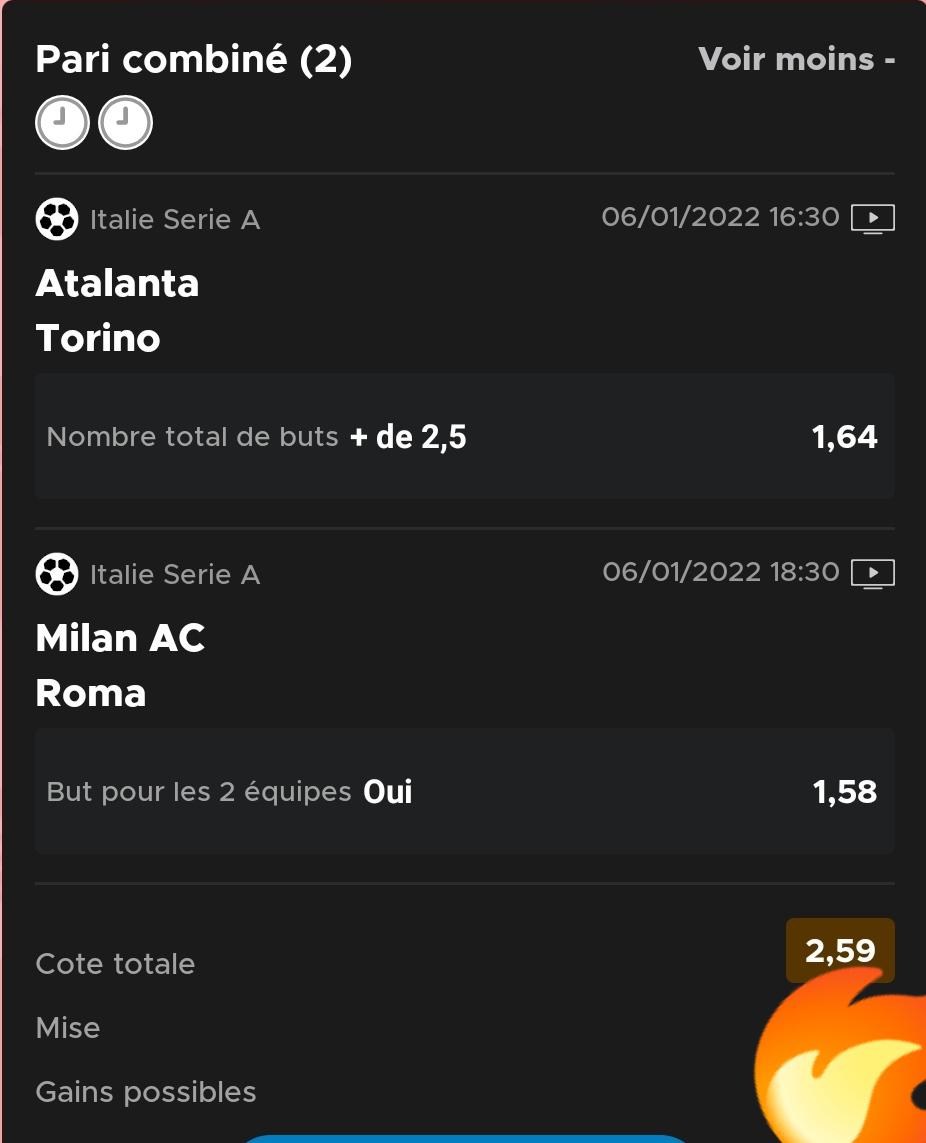Click the first Italie Serie A league label

pyautogui.click(x=175, y=219)
